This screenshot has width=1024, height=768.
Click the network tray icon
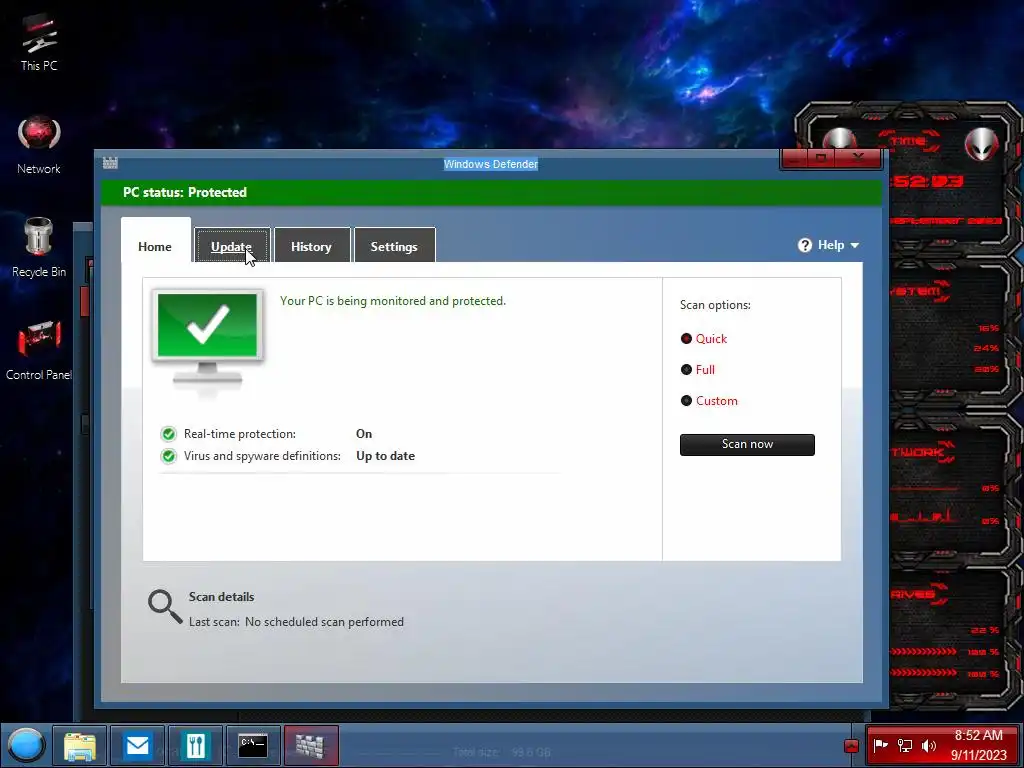(x=904, y=745)
